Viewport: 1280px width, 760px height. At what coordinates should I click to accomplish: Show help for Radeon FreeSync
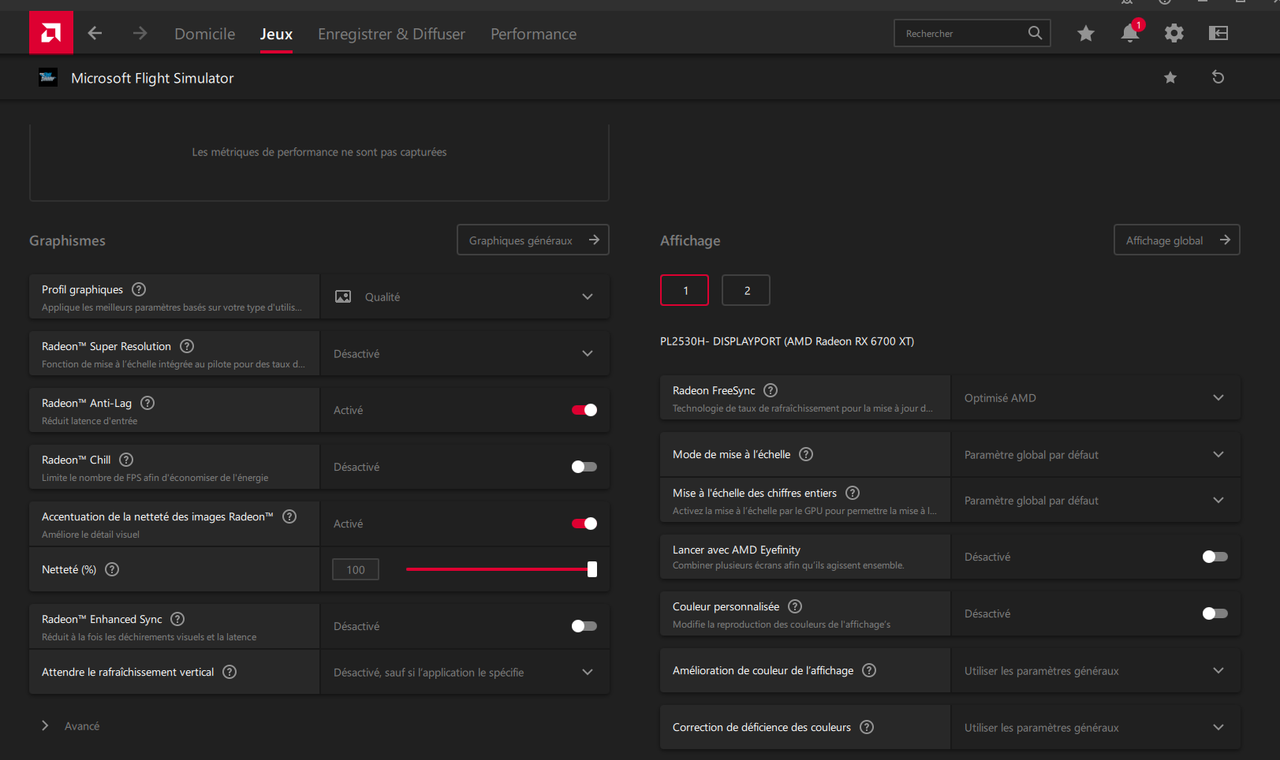pos(771,391)
